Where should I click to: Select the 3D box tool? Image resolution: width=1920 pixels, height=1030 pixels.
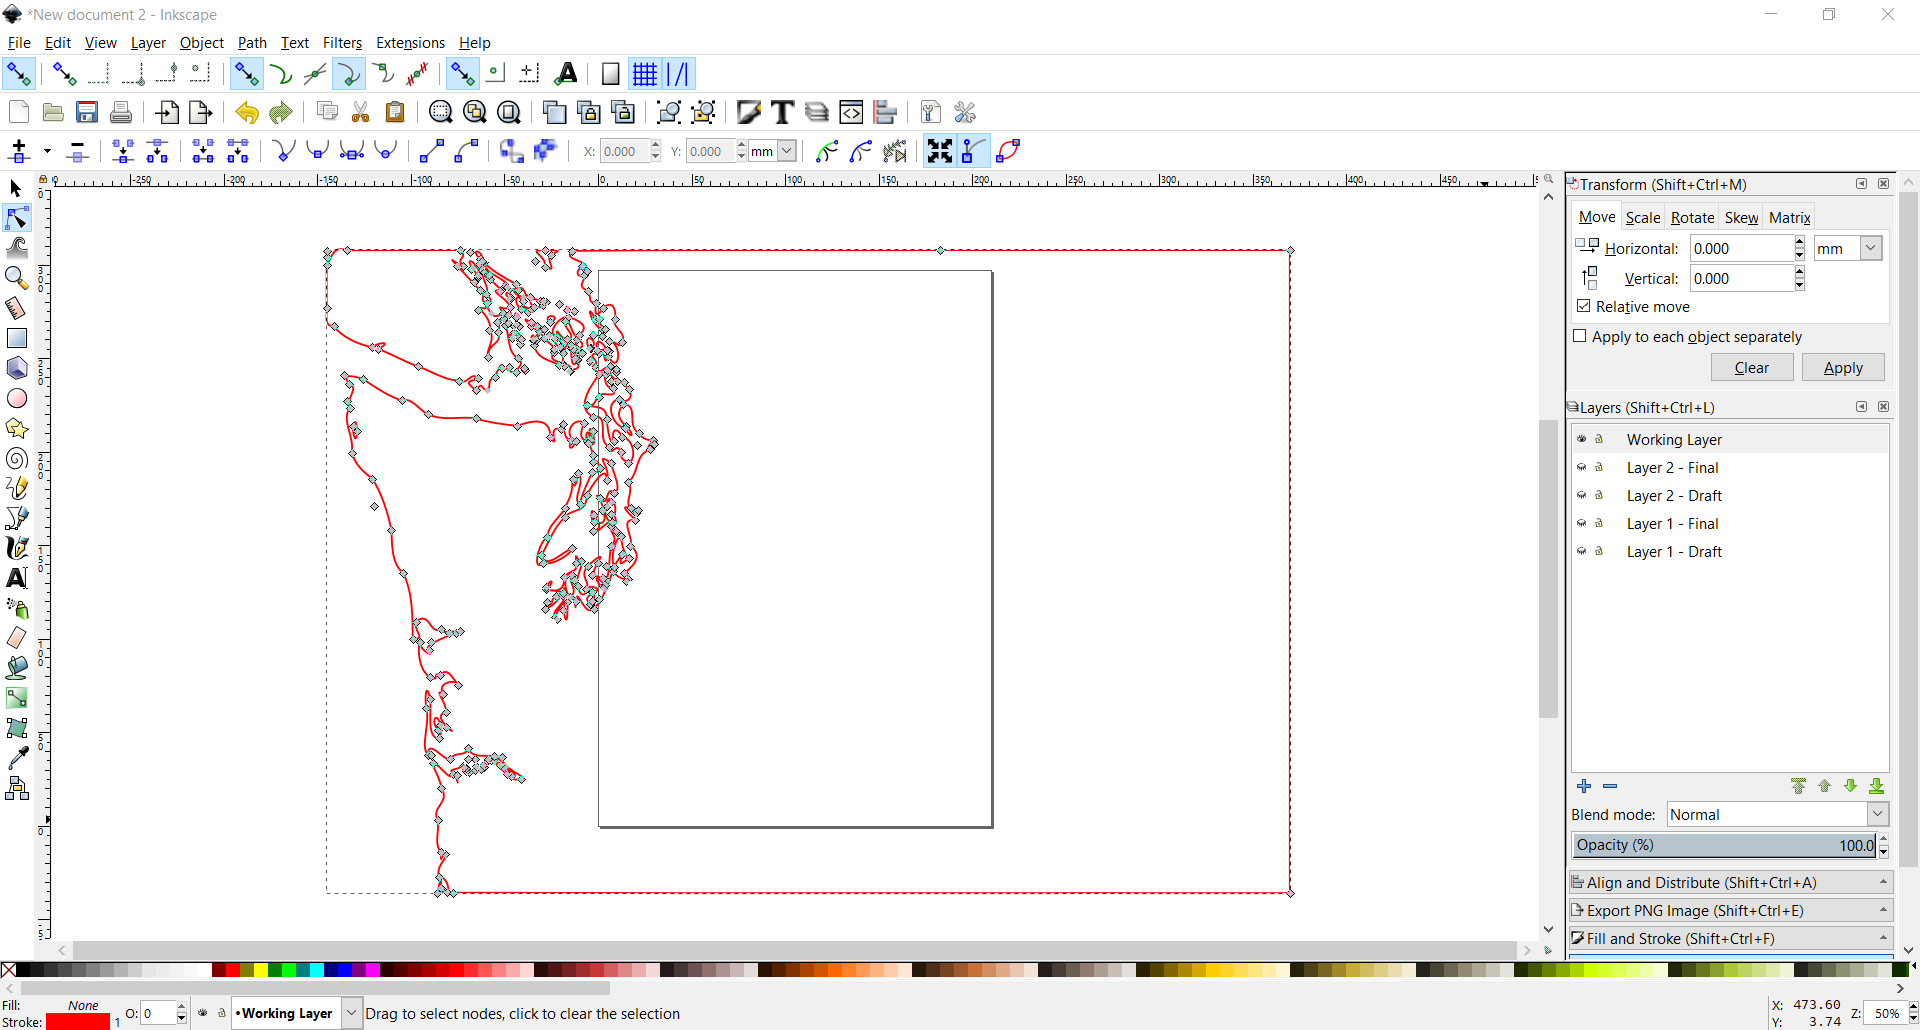click(x=17, y=368)
